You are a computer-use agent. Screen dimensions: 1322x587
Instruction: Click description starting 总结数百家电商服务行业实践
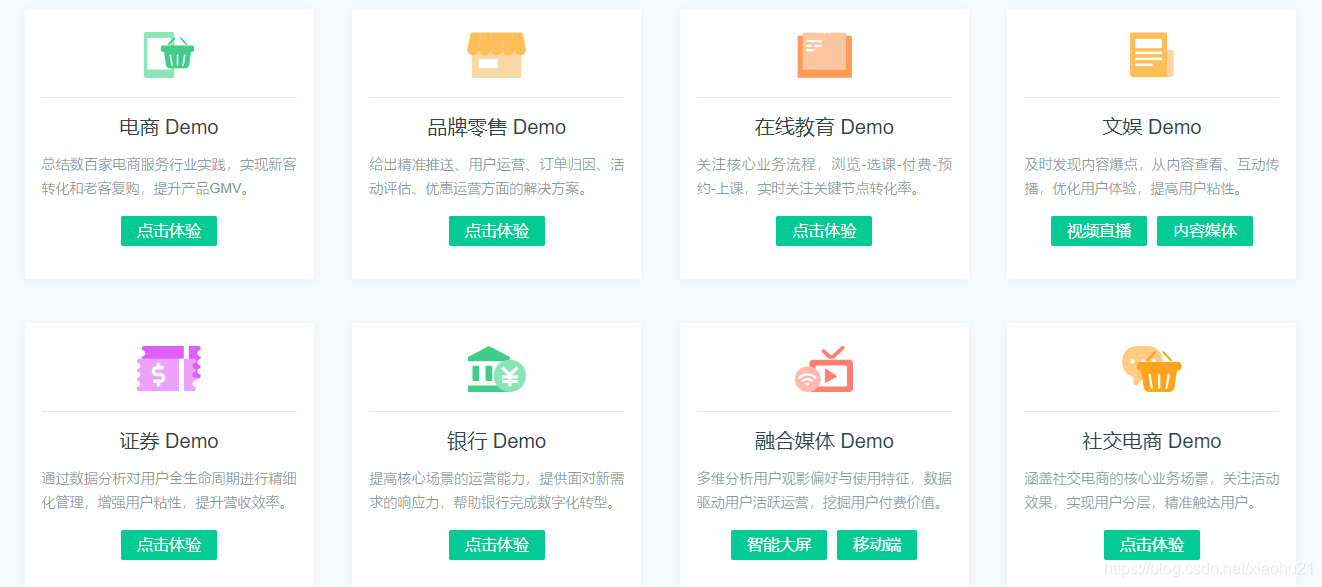[x=169, y=176]
